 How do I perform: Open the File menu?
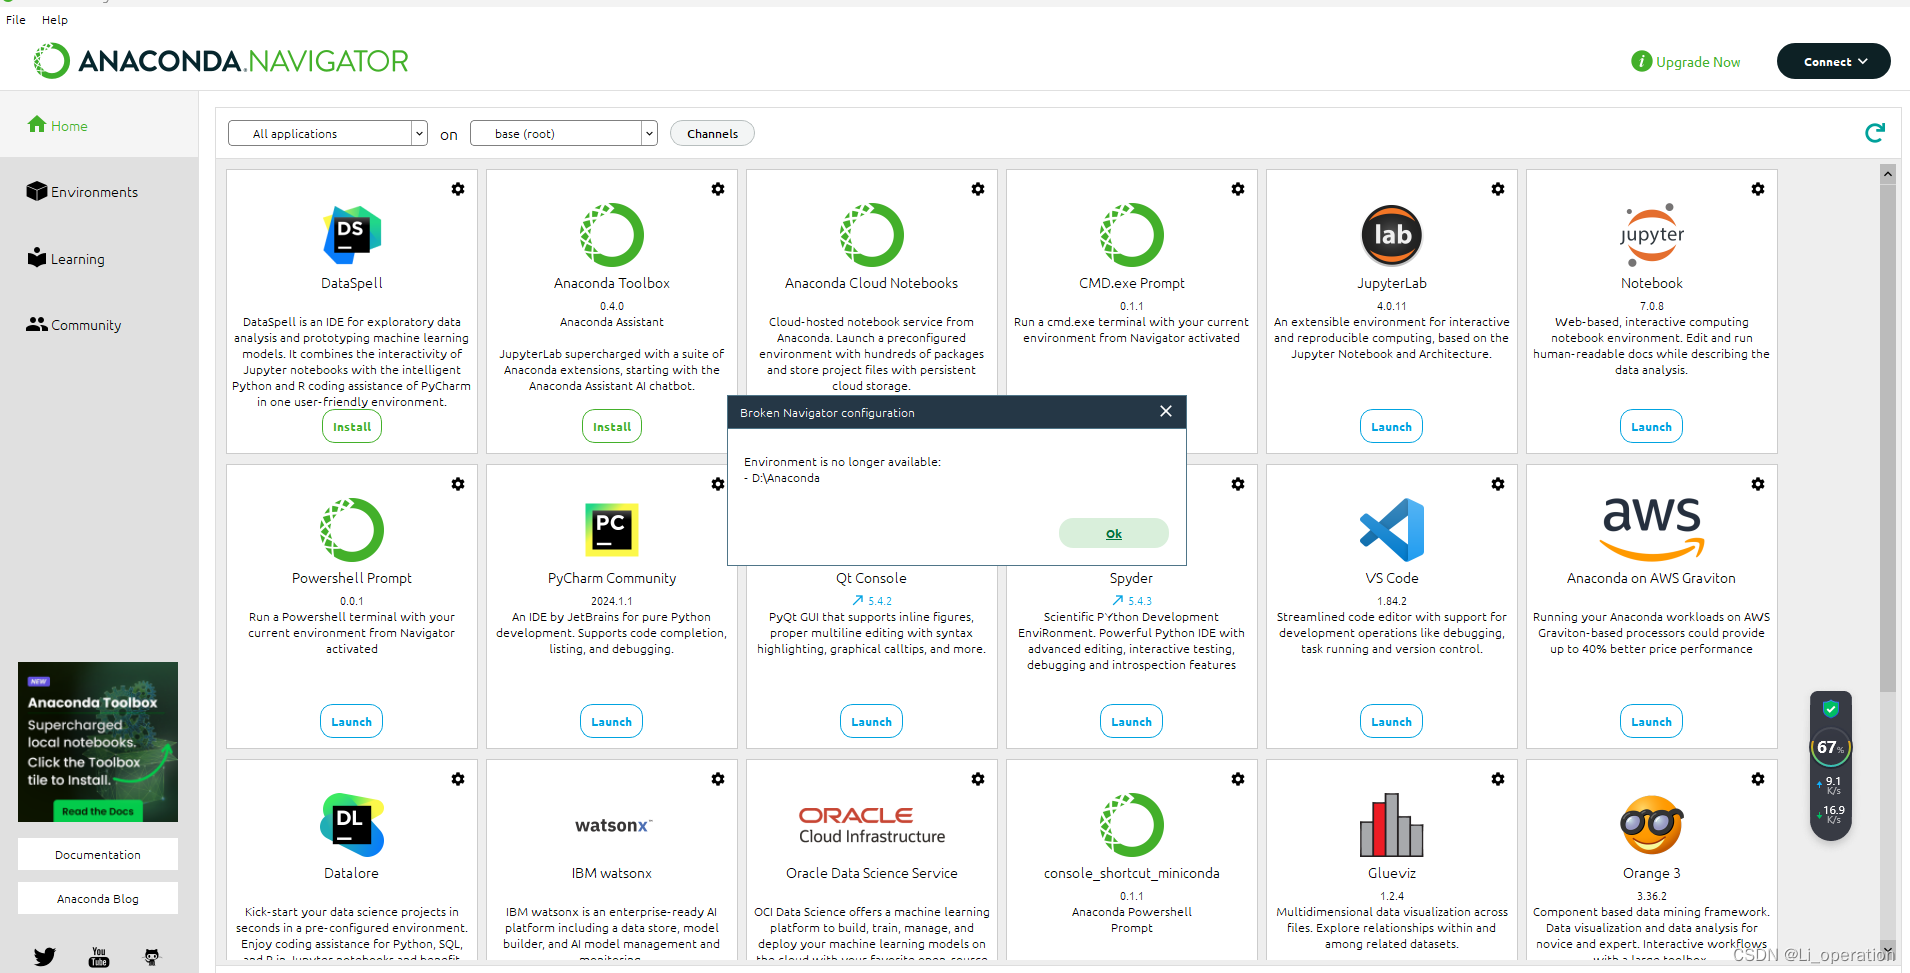tap(16, 20)
